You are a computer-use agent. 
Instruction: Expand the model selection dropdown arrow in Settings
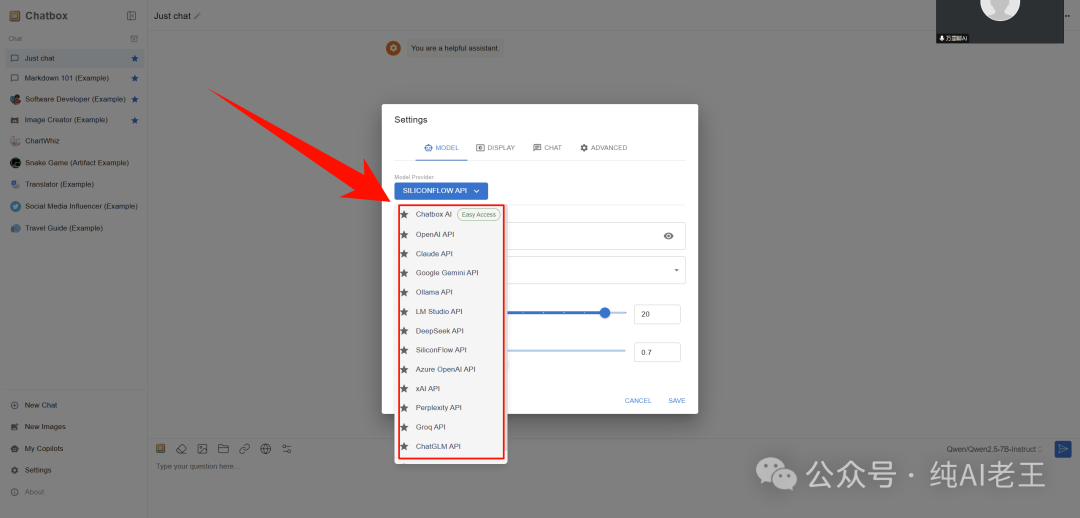tap(676, 269)
